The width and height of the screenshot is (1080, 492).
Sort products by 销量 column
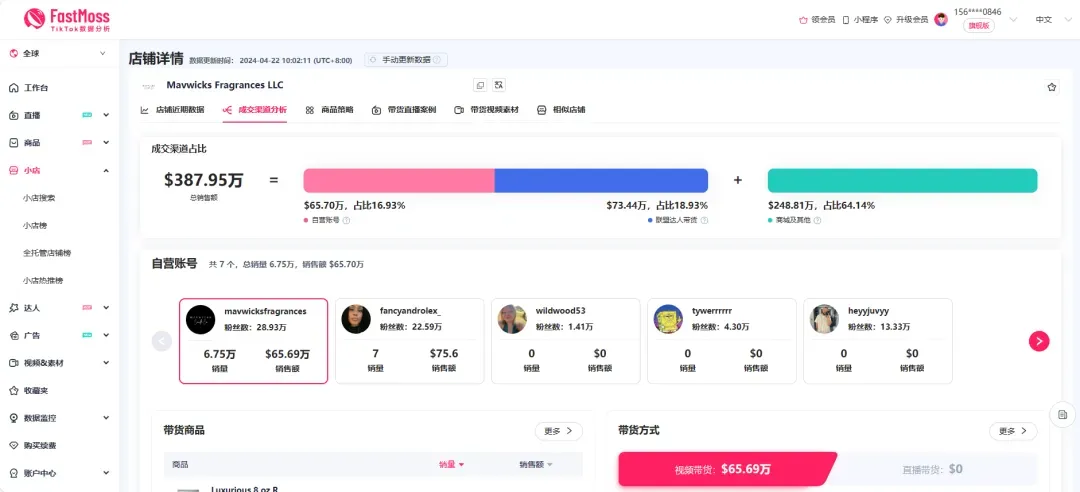coord(451,464)
